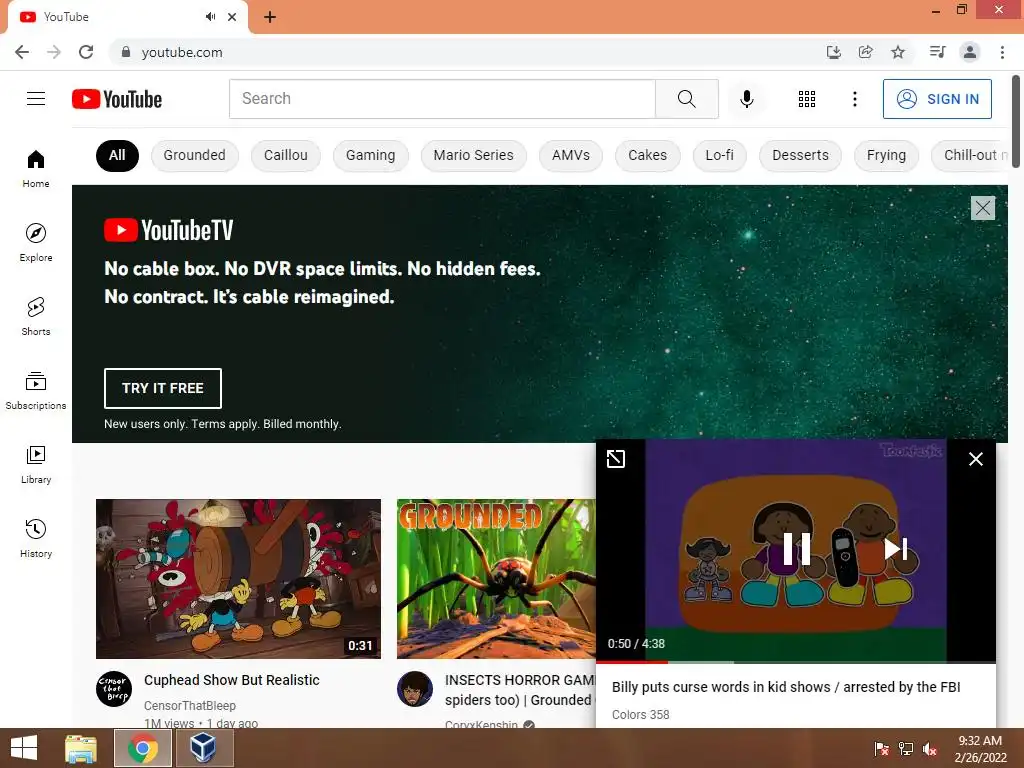Screen dimensions: 1024x768
Task: Go back in Chrome browser
Action: click(22, 52)
